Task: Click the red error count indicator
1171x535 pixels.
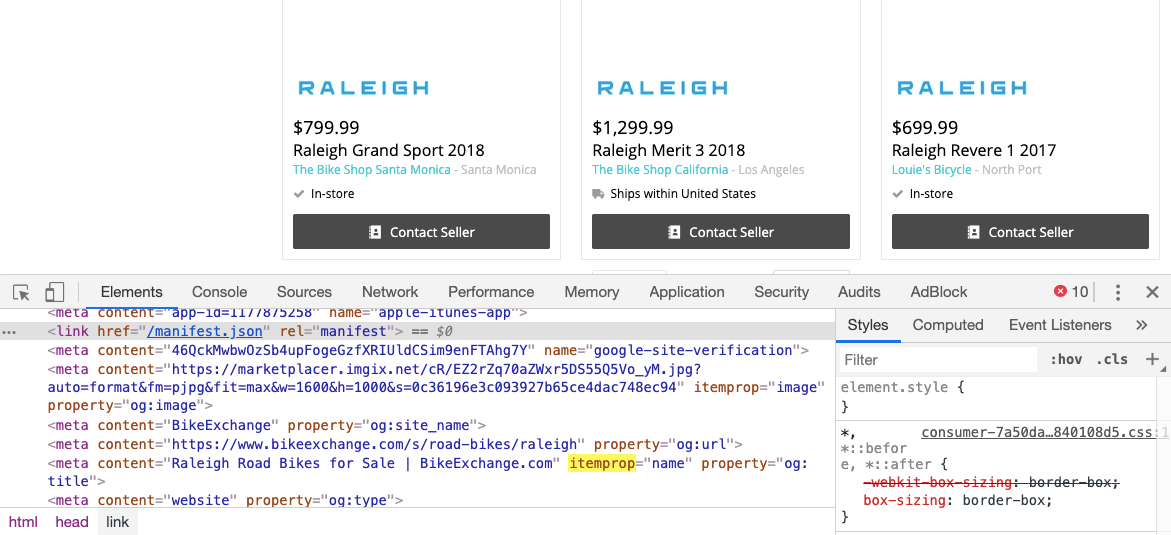Action: click(x=1071, y=292)
